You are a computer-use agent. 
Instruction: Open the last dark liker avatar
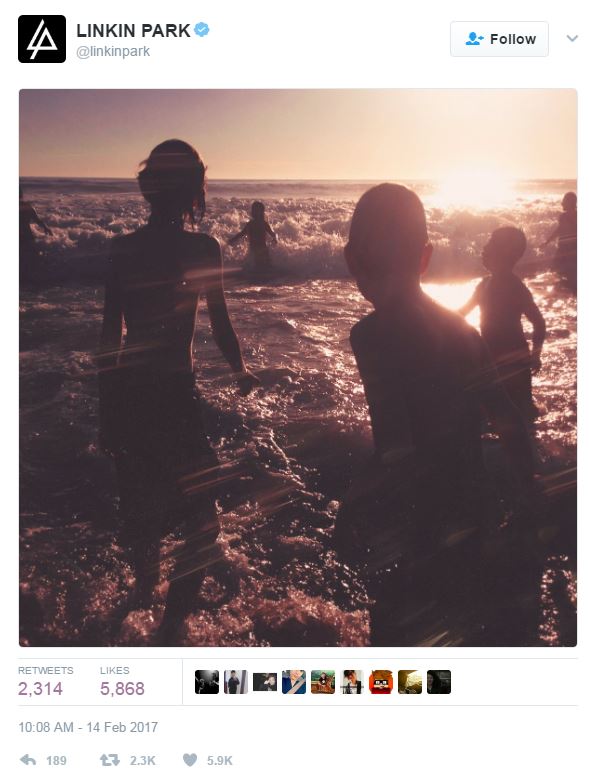click(439, 682)
